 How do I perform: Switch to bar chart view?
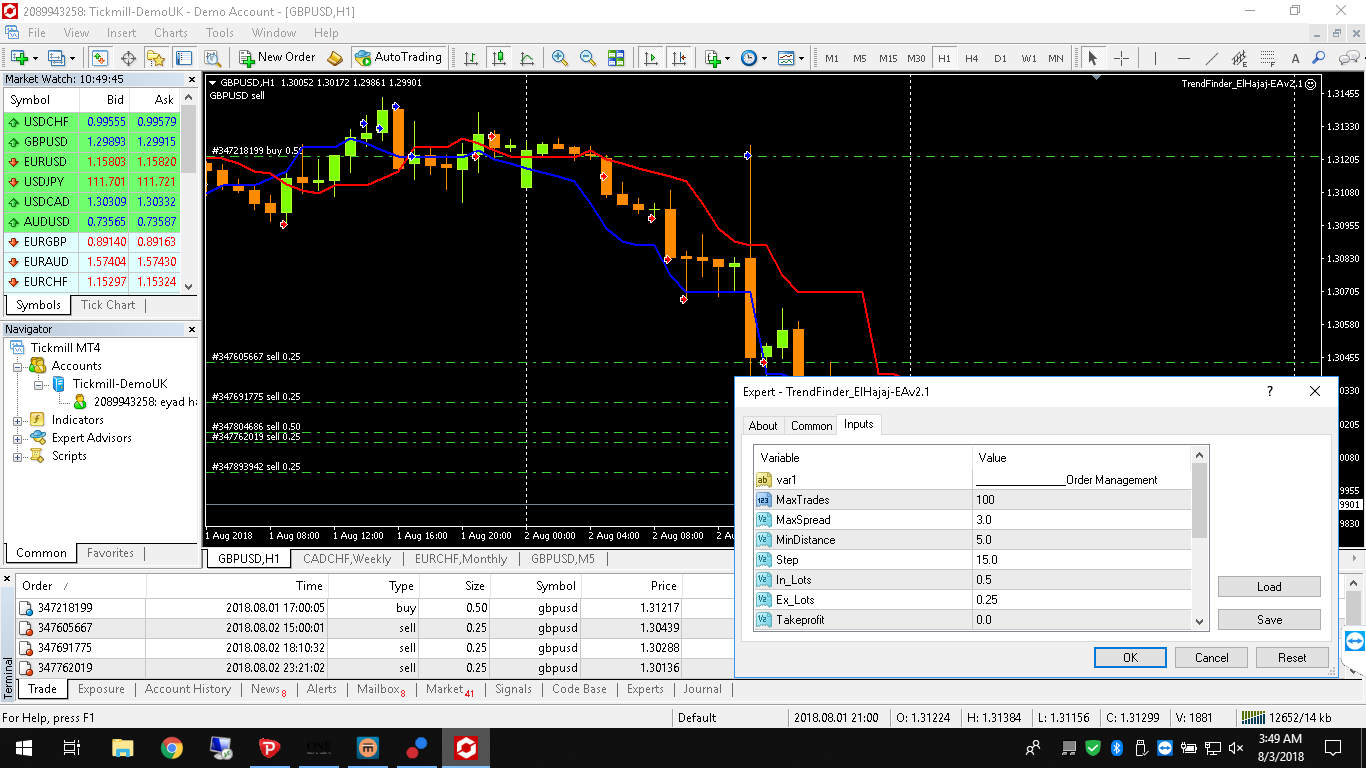point(471,58)
